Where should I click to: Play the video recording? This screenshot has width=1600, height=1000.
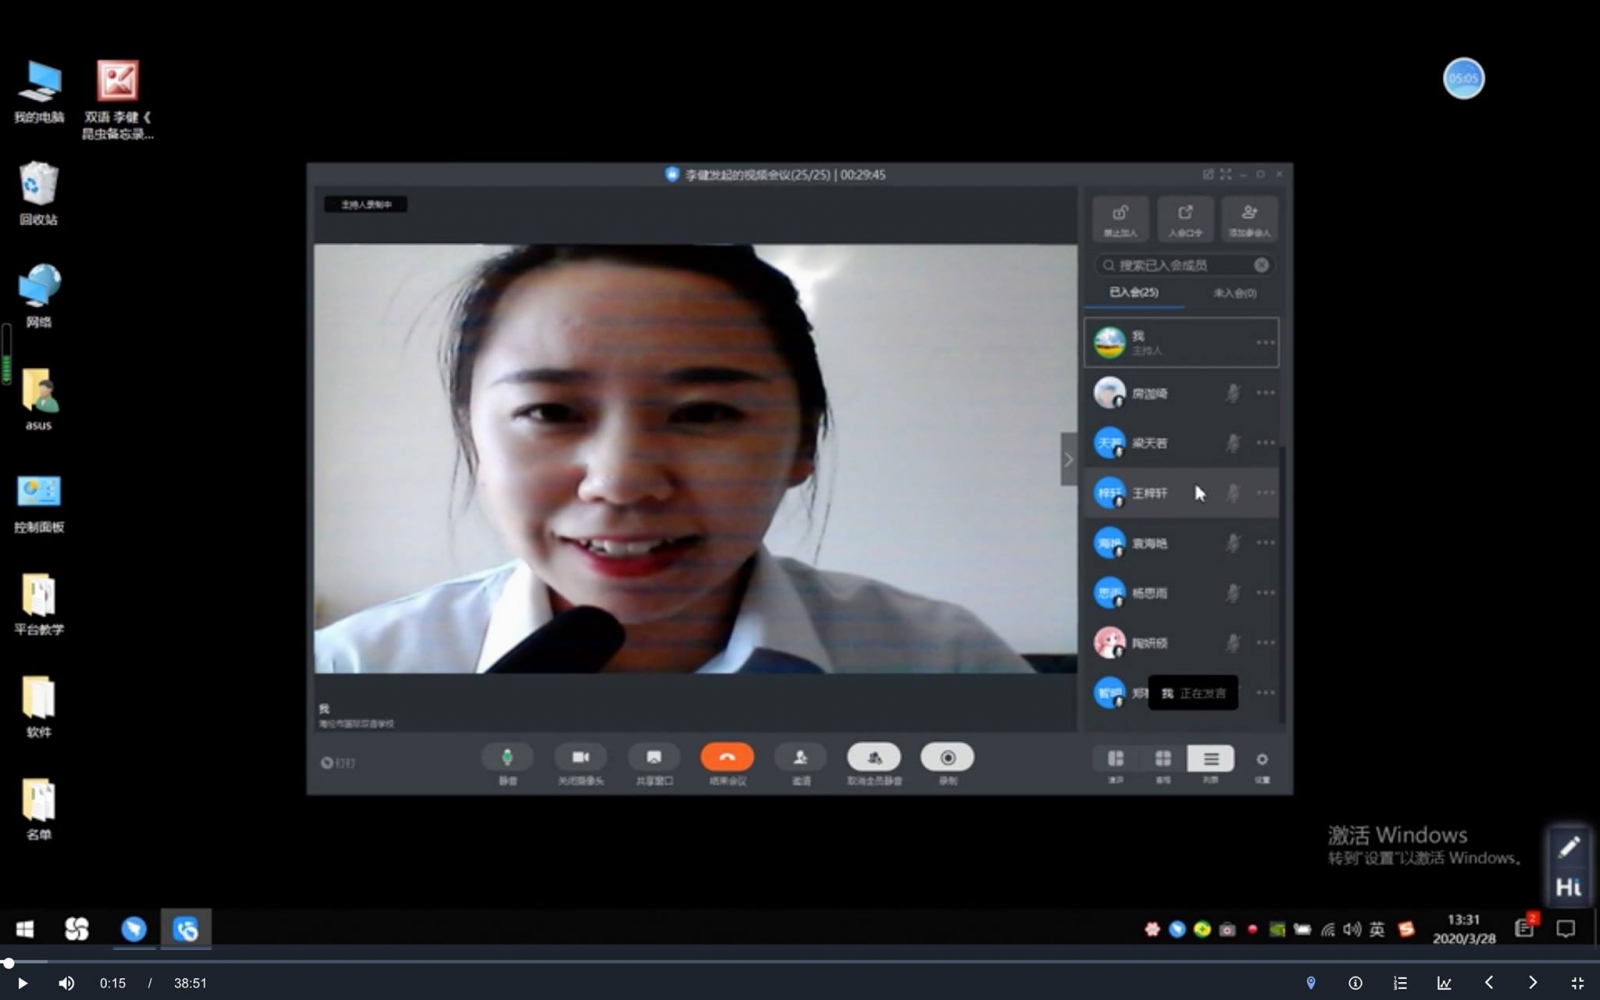pos(22,983)
